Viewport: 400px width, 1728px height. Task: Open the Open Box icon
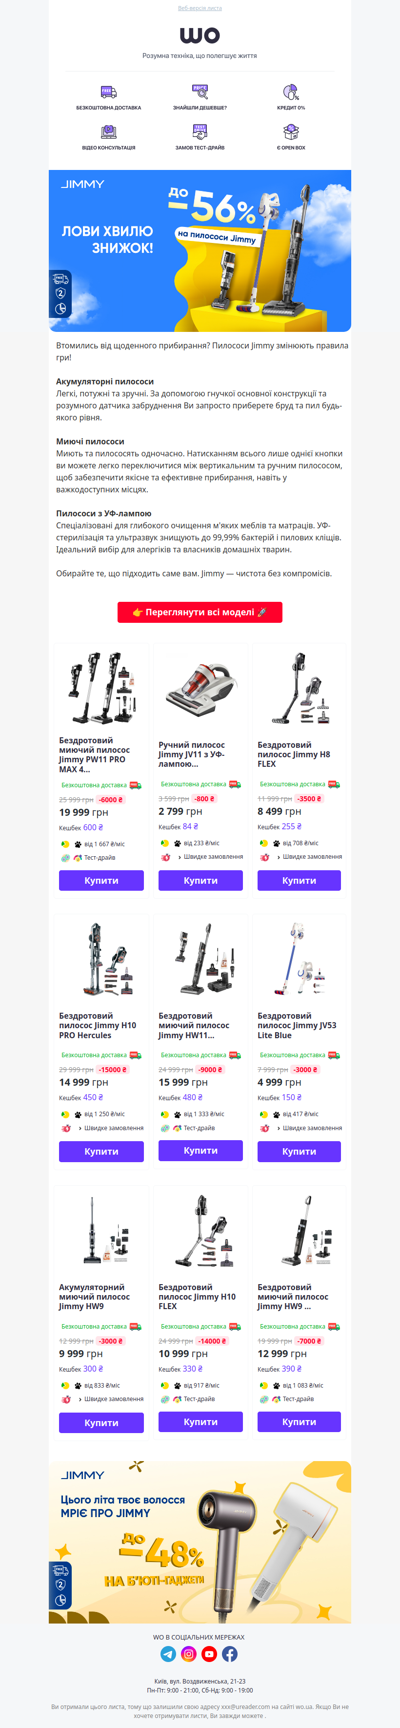[x=291, y=131]
